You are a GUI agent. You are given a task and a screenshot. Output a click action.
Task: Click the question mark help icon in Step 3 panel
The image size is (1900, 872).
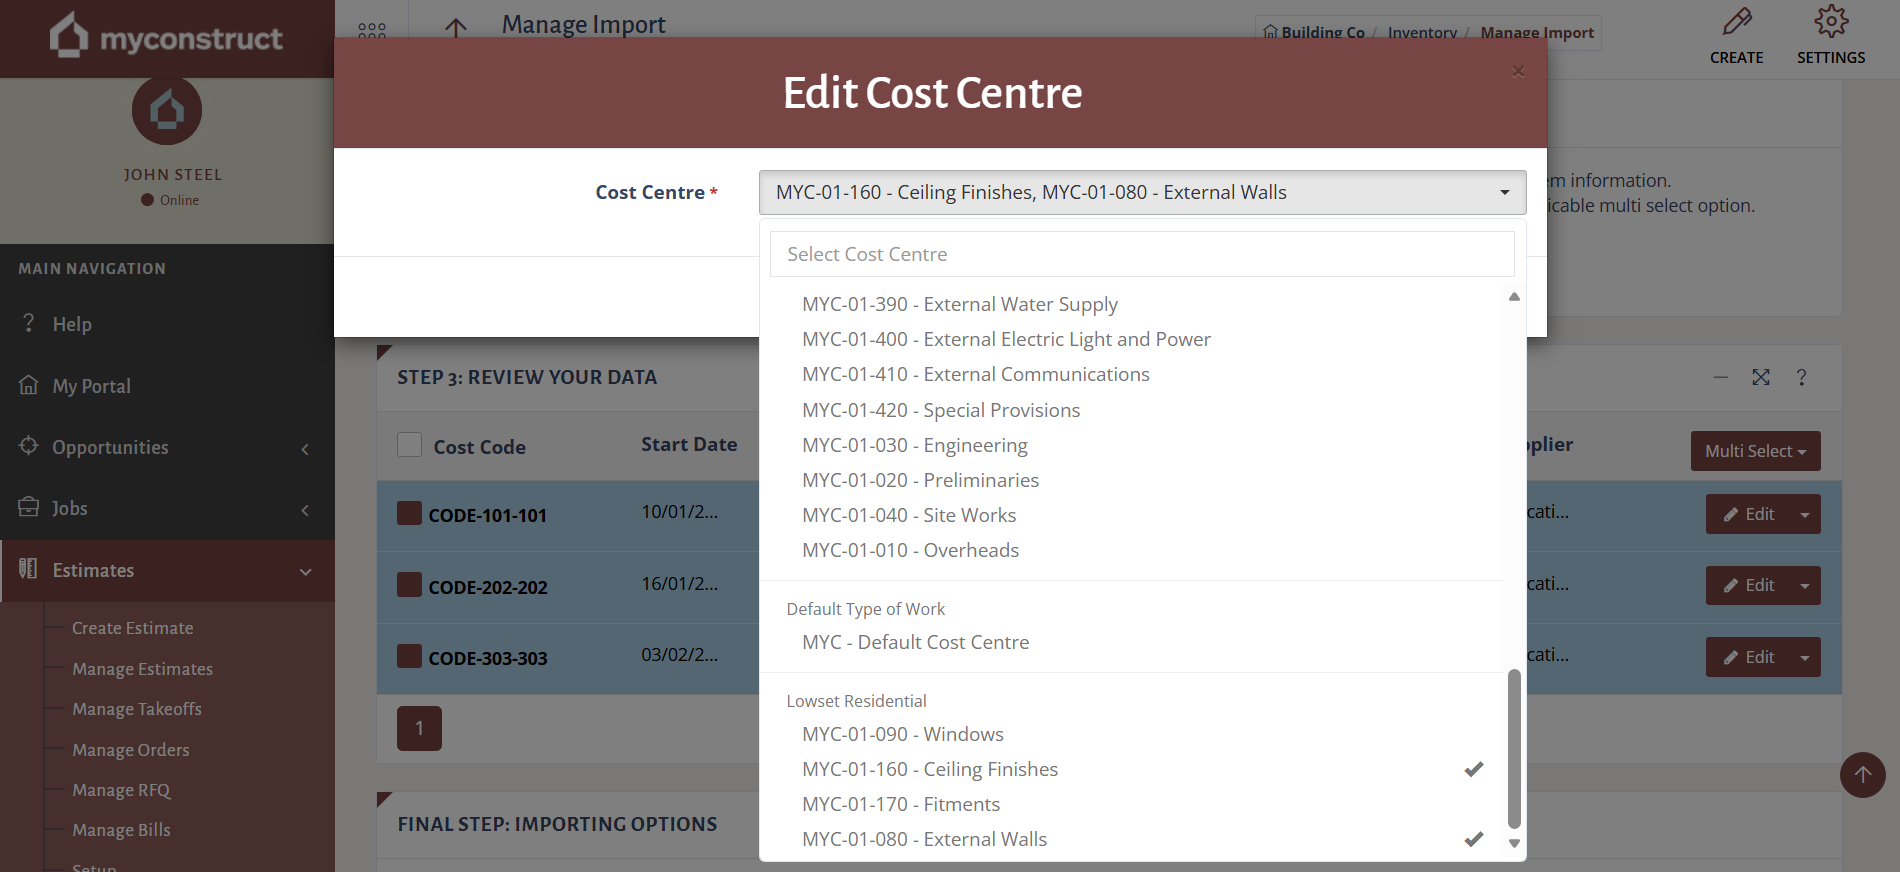(x=1801, y=377)
